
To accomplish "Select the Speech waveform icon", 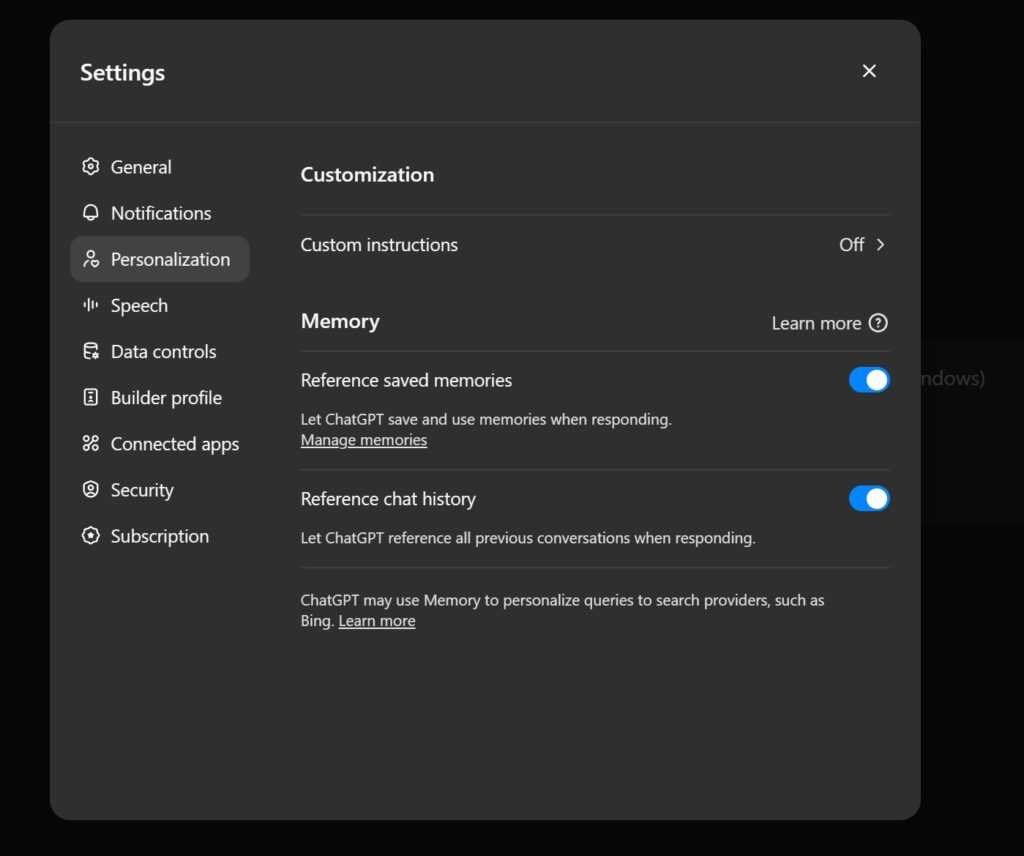I will point(91,305).
